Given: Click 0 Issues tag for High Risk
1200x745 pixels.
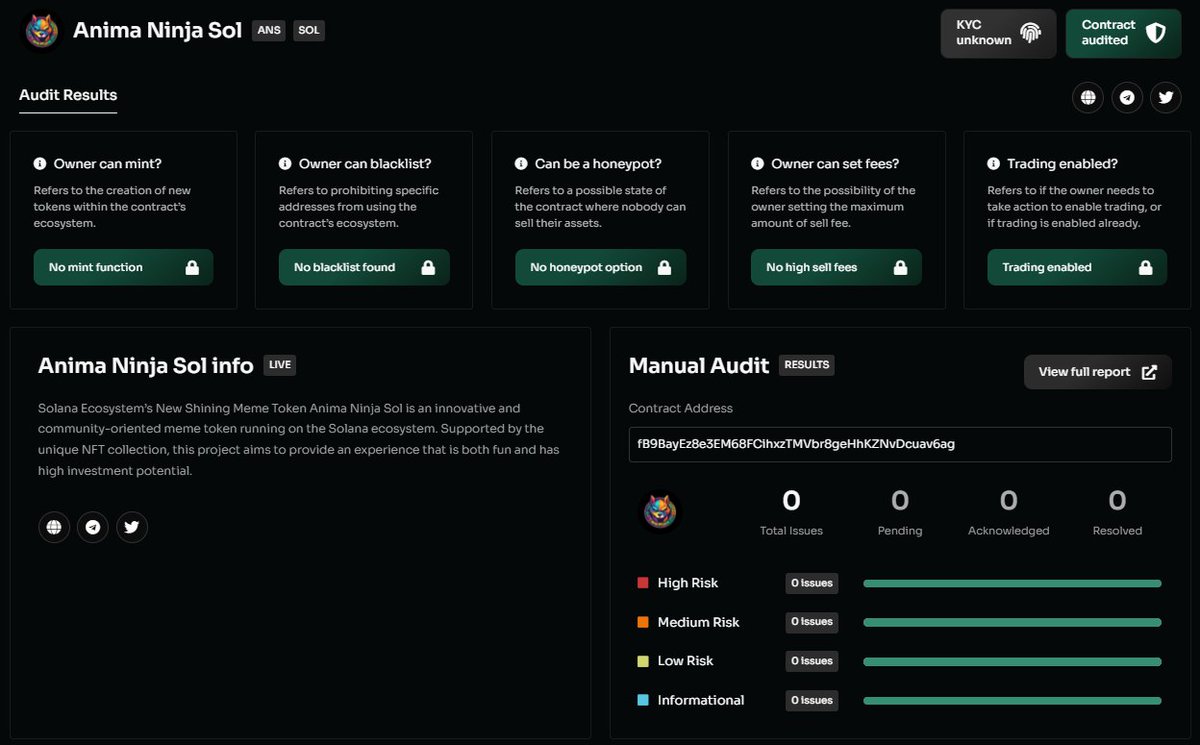Looking at the screenshot, I should 812,583.
